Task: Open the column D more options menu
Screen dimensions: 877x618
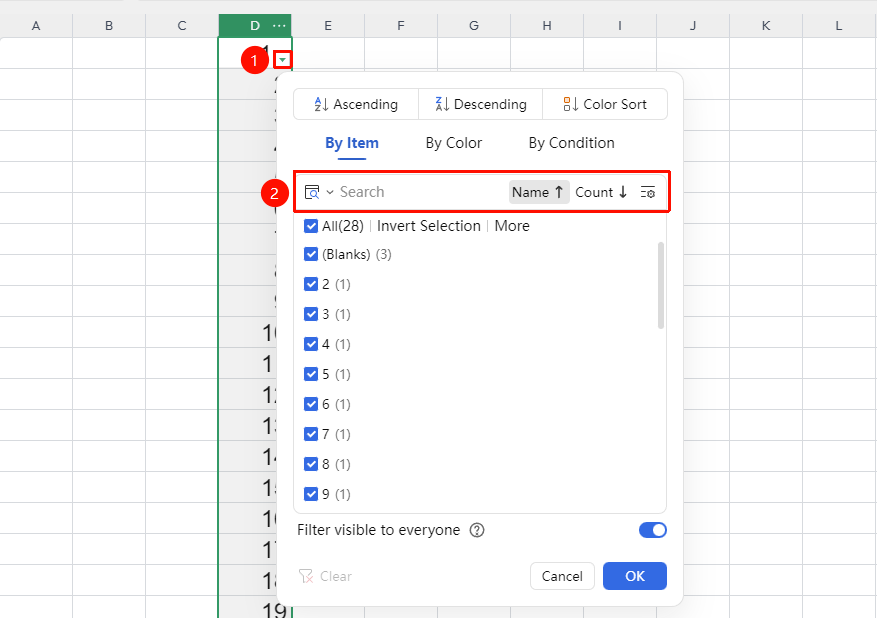Action: (279, 26)
